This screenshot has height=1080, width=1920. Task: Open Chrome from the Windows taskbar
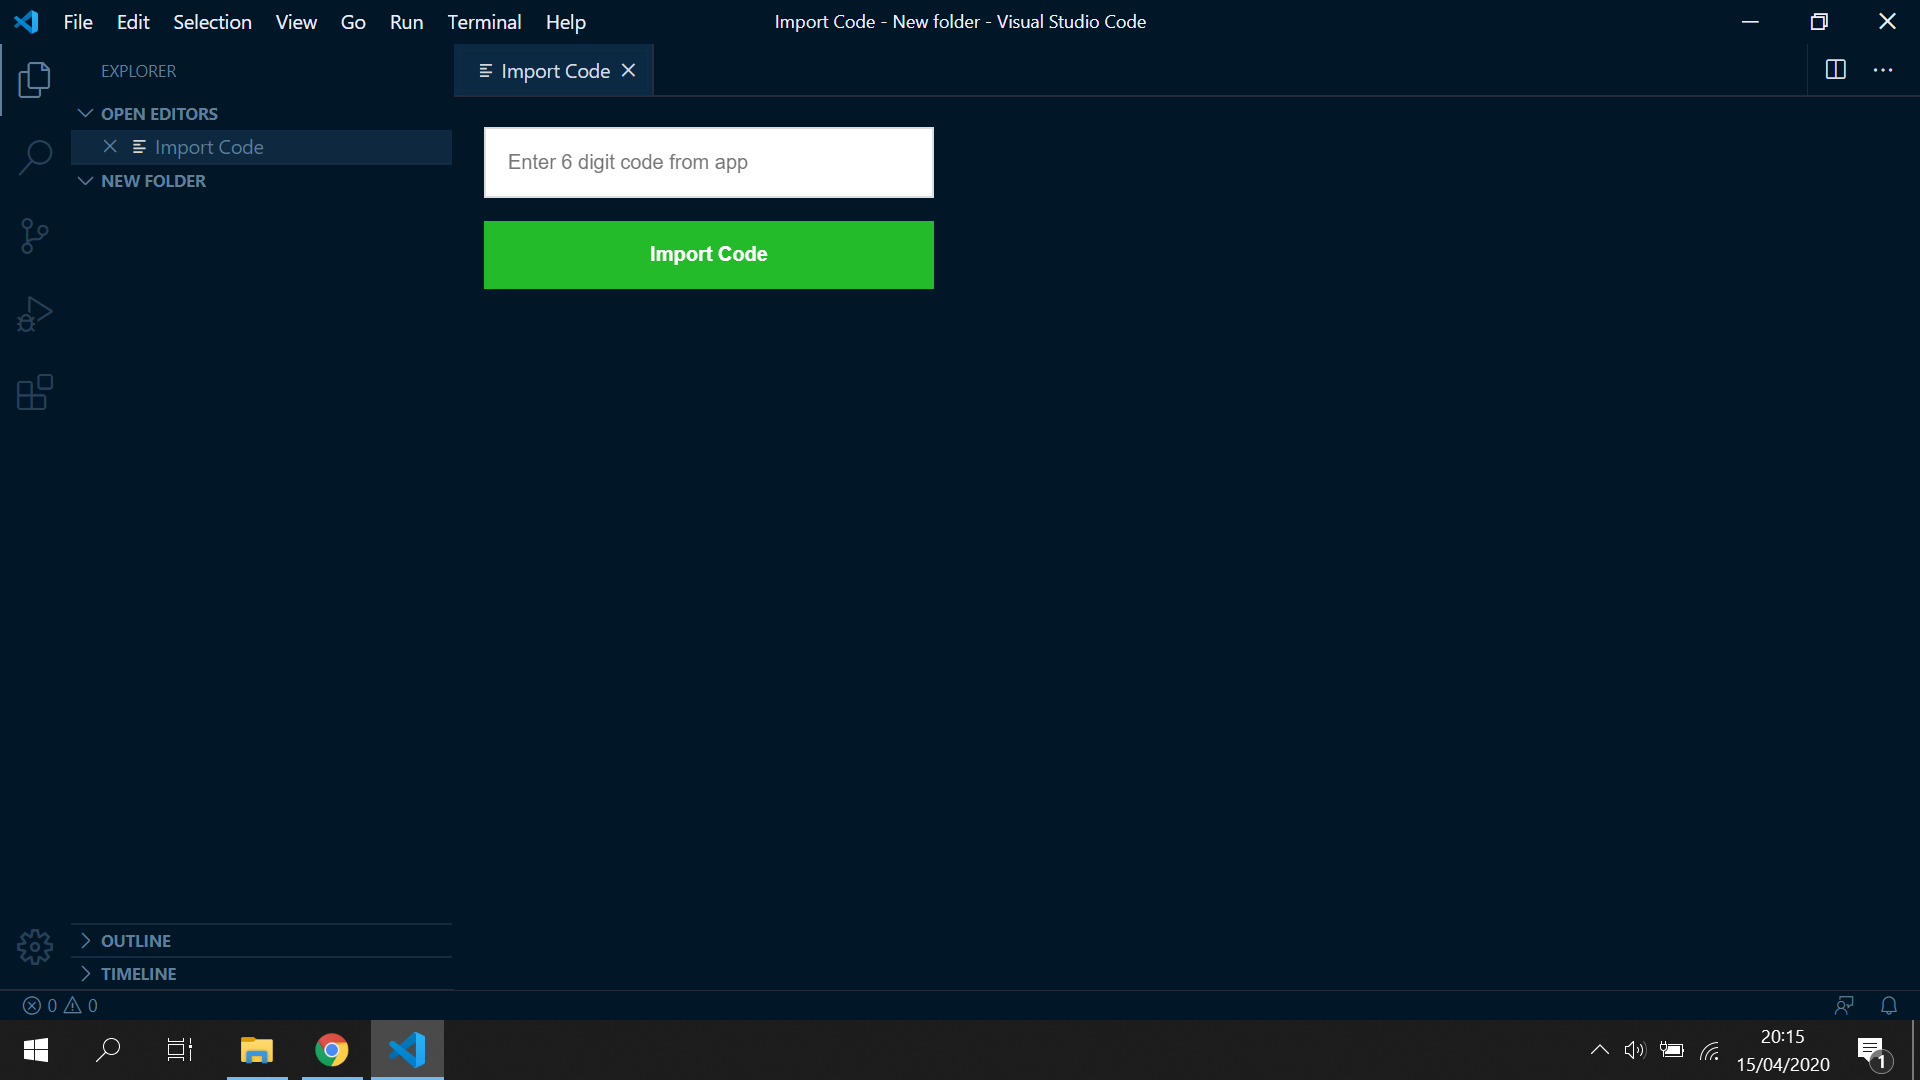tap(332, 1050)
